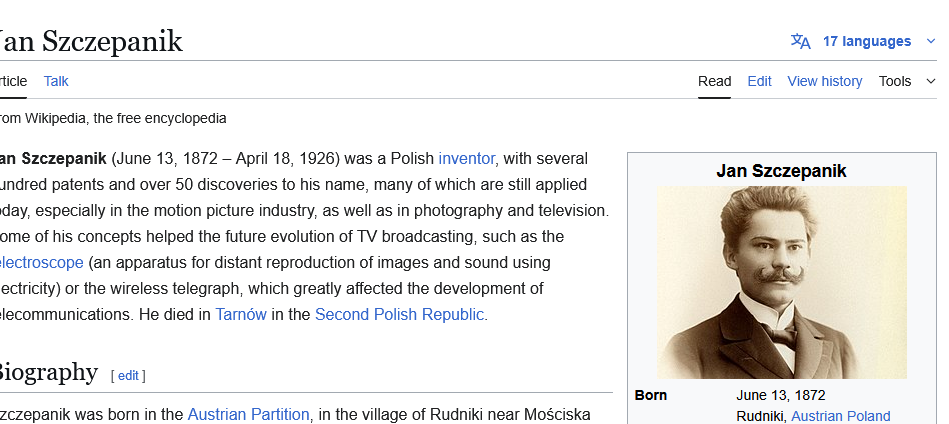Viewport: 949px width, 424px height.
Task: Open the telectroscope link
Action: coord(41,263)
